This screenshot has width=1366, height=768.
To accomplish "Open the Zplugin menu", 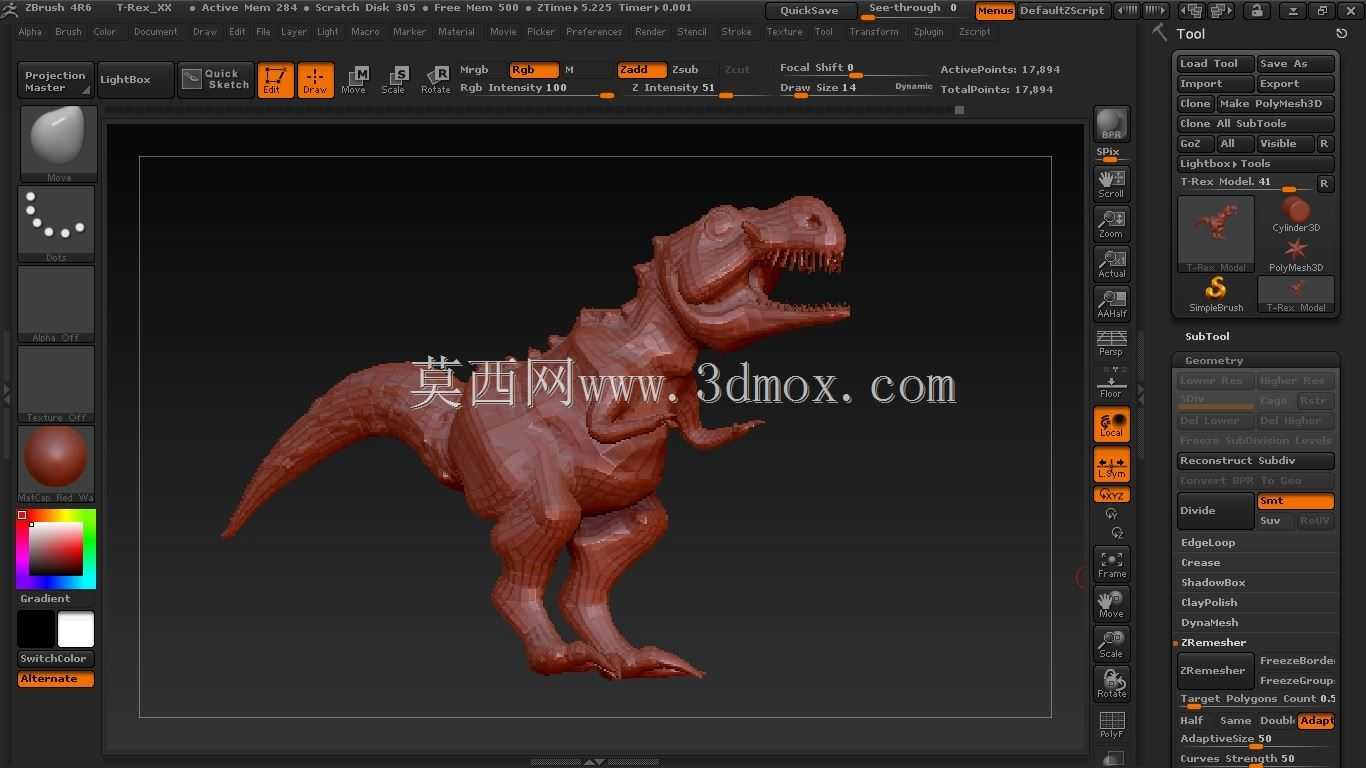I will [x=928, y=32].
